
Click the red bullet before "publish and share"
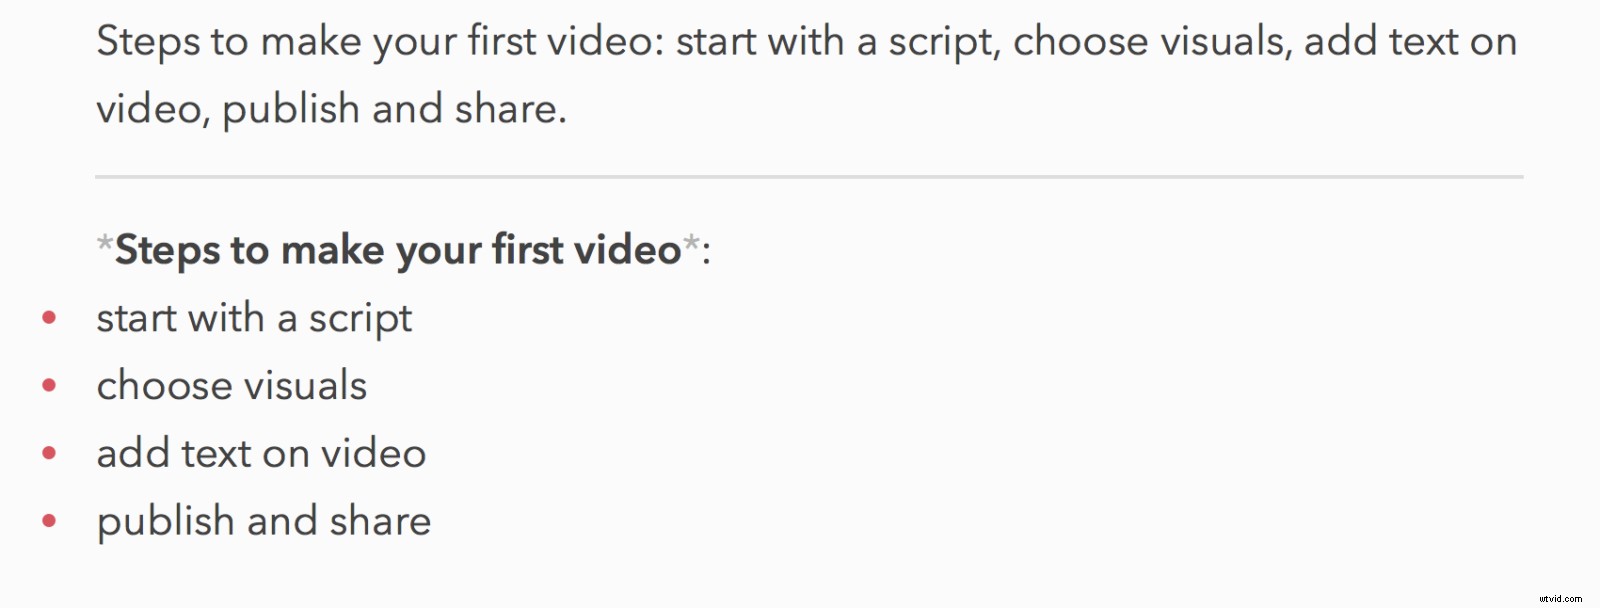click(x=49, y=521)
